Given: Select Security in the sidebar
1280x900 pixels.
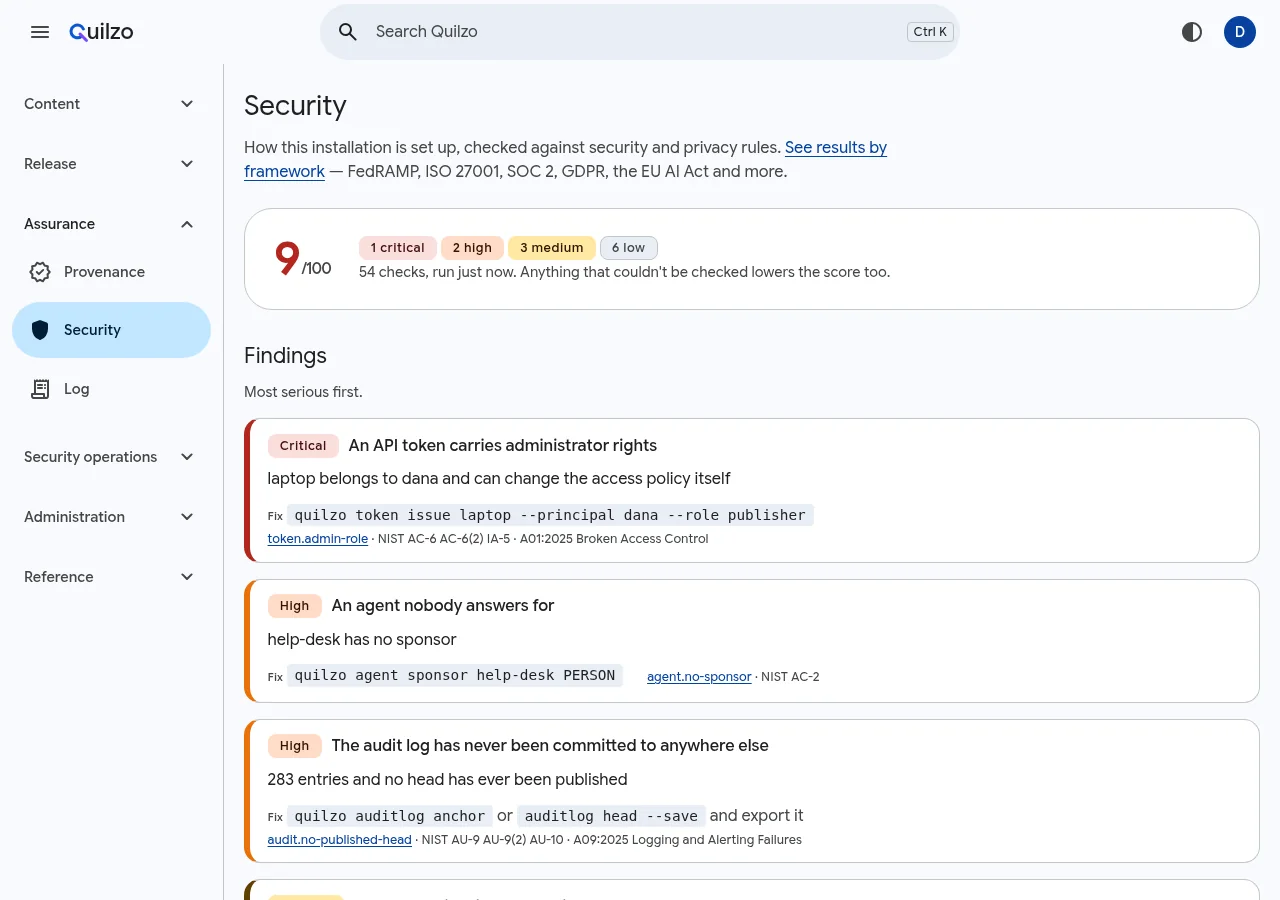Looking at the screenshot, I should (111, 330).
